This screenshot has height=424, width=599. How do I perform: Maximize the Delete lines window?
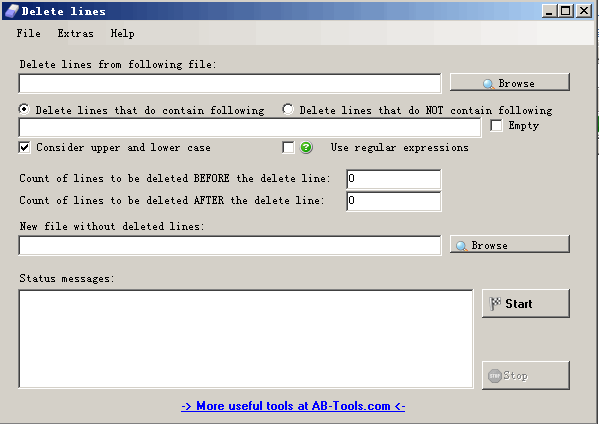pyautogui.click(x=565, y=11)
